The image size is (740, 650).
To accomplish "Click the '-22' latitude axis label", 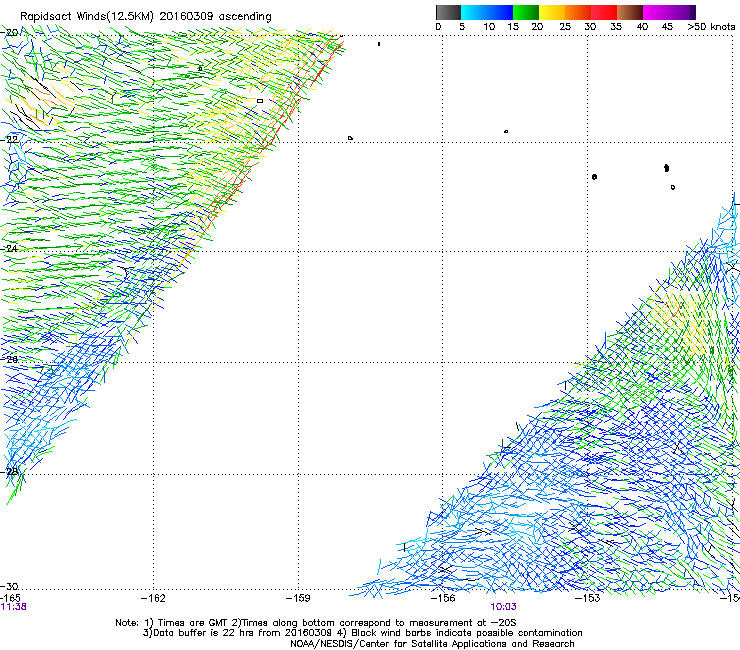I will pyautogui.click(x=10, y=140).
